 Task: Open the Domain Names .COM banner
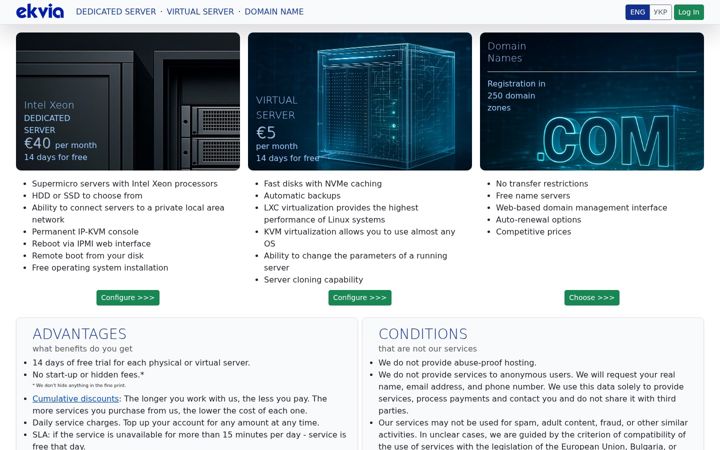point(591,101)
